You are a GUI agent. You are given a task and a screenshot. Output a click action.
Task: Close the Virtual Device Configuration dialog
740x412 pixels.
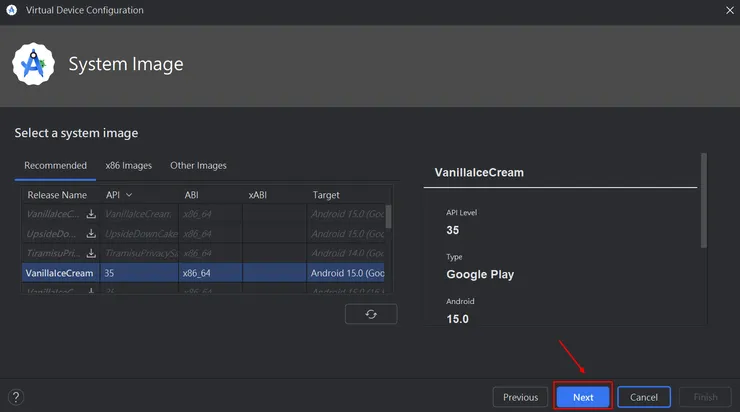(726, 10)
